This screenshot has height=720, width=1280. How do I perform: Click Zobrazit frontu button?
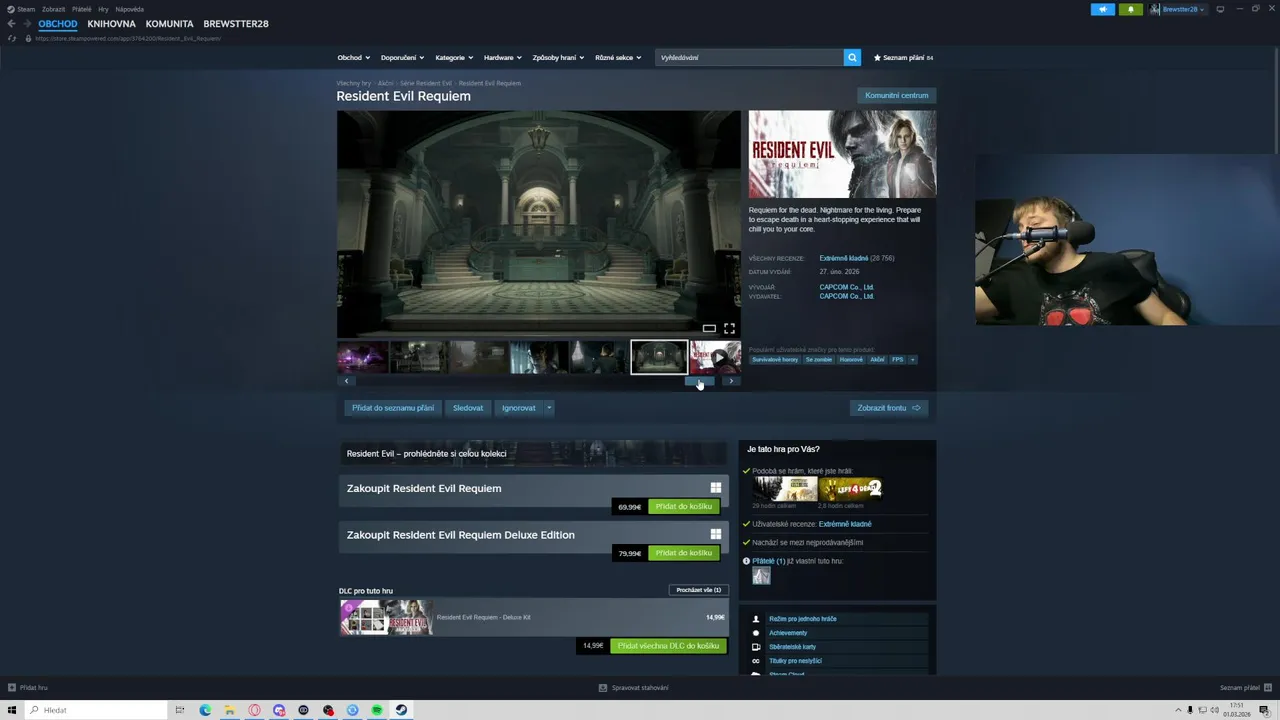(889, 408)
